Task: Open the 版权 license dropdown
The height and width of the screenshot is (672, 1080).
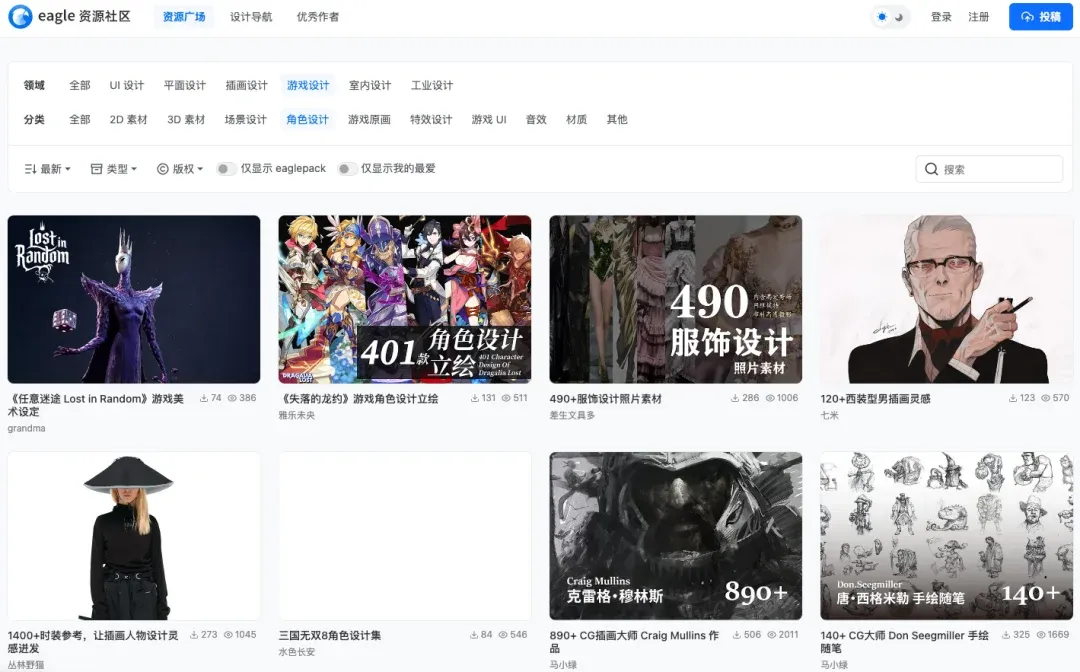Action: click(x=180, y=169)
